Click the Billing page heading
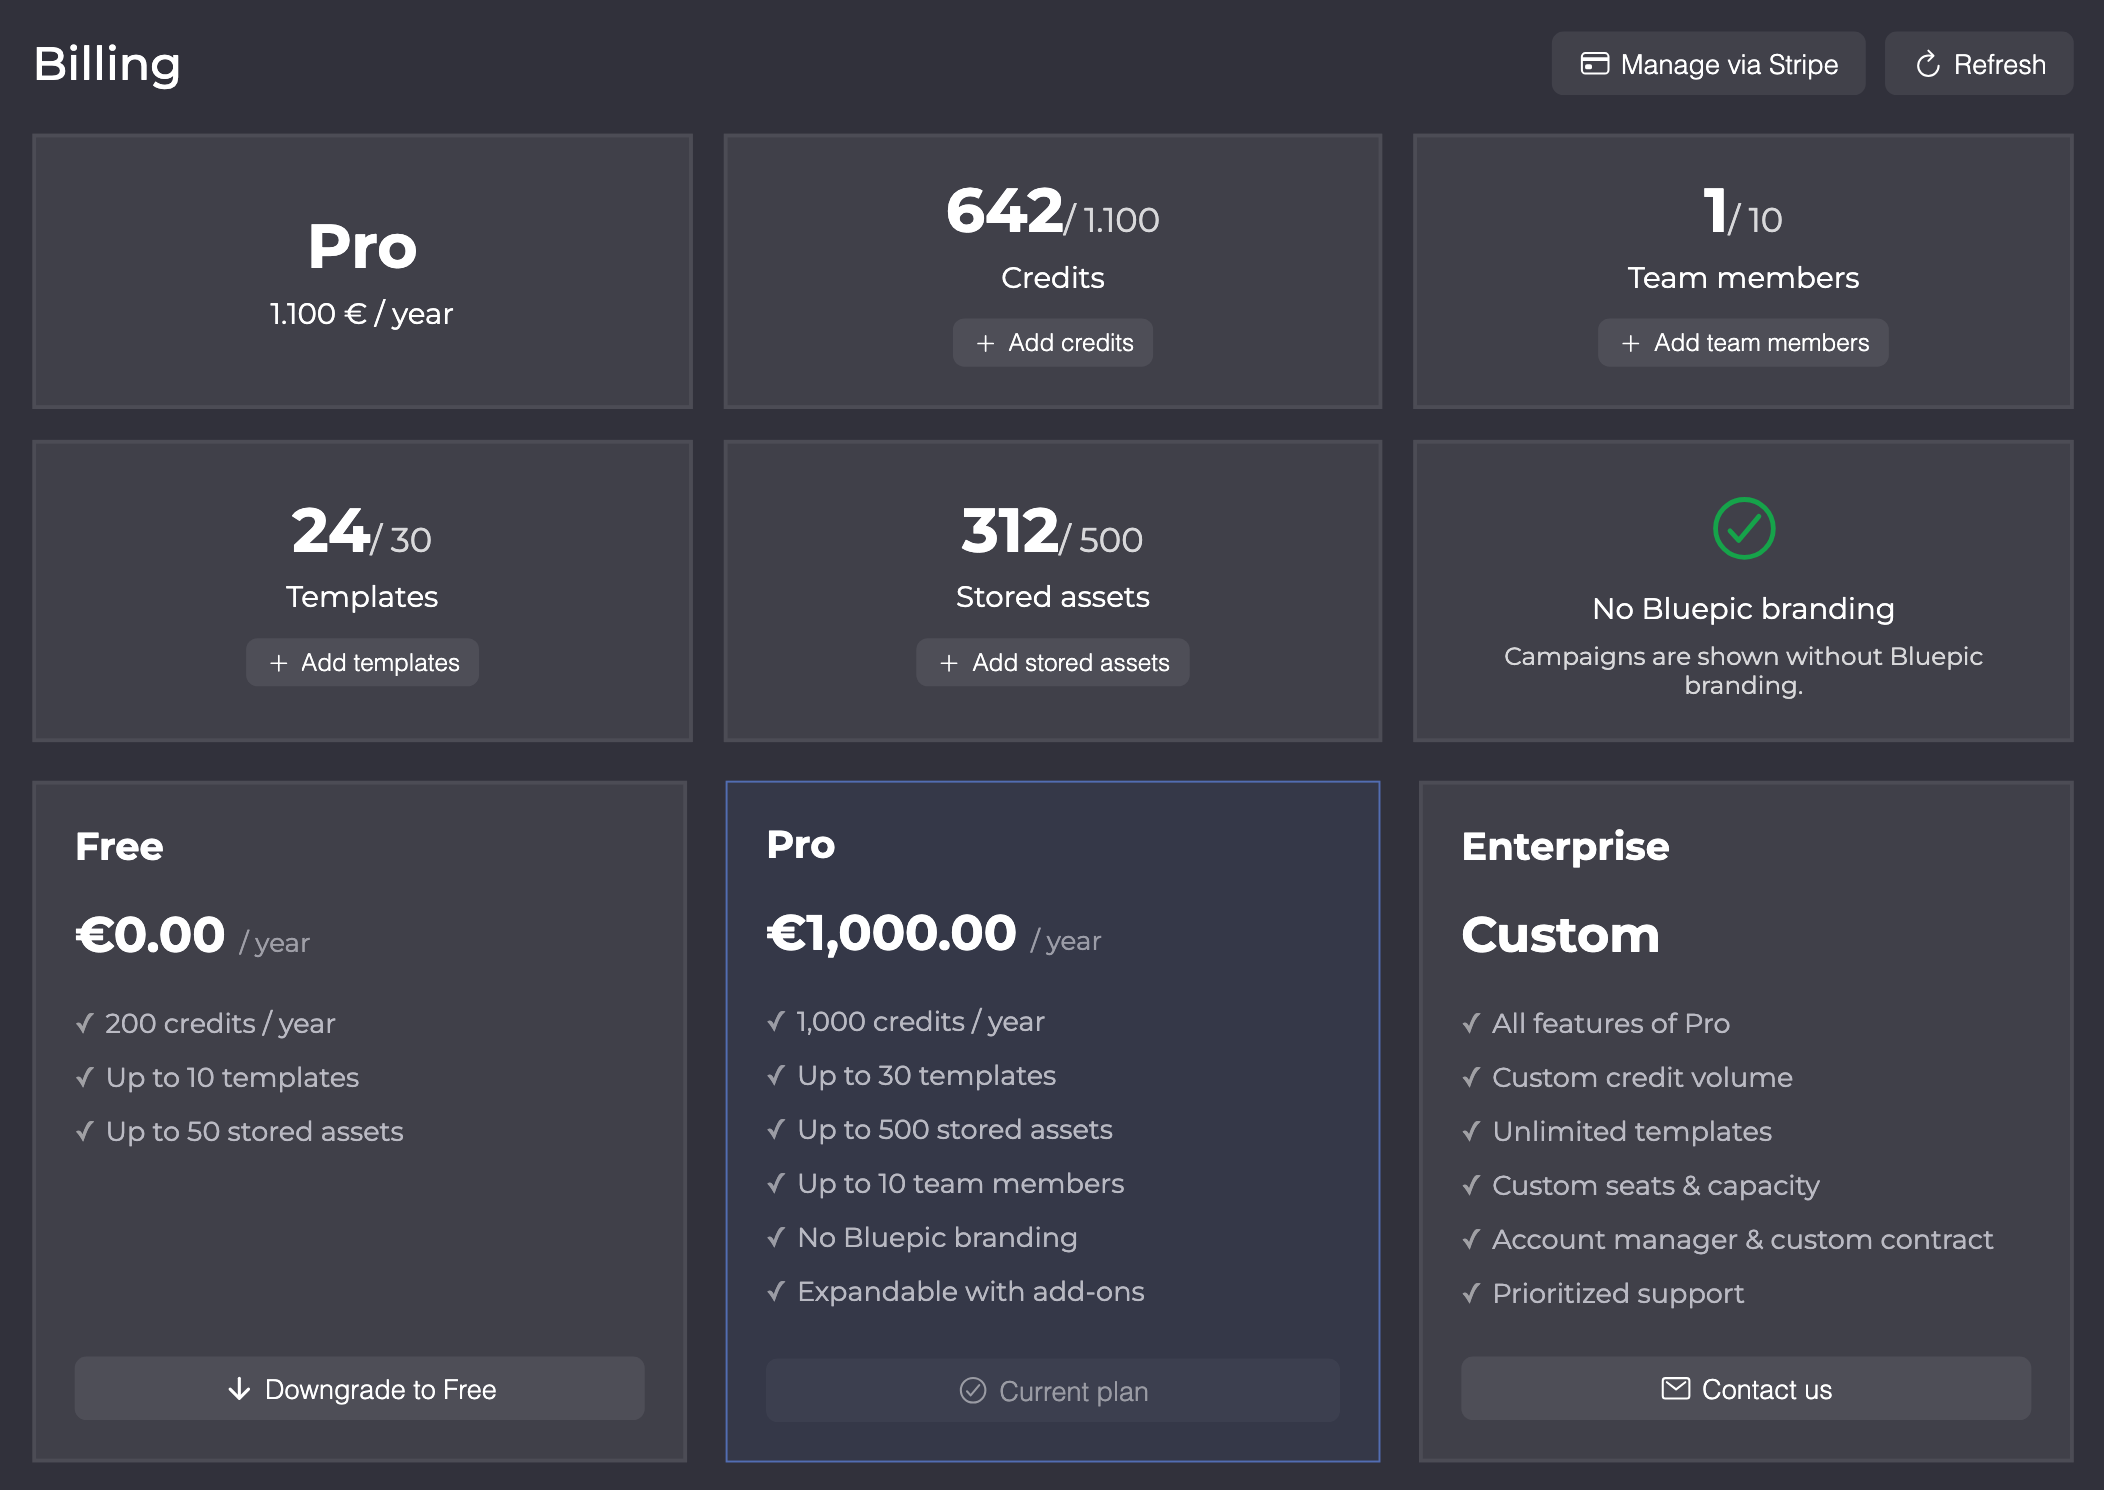Image resolution: width=2104 pixels, height=1490 pixels. click(x=107, y=65)
